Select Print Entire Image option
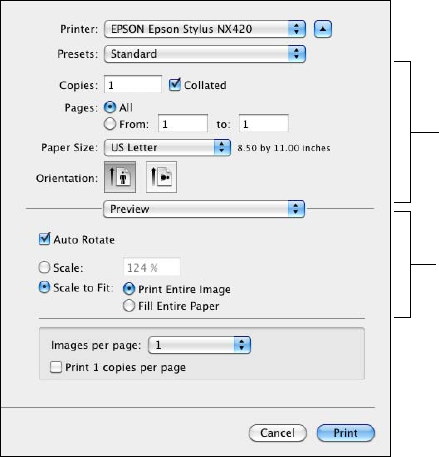Screen dimensions: 439x457 (x=129, y=289)
